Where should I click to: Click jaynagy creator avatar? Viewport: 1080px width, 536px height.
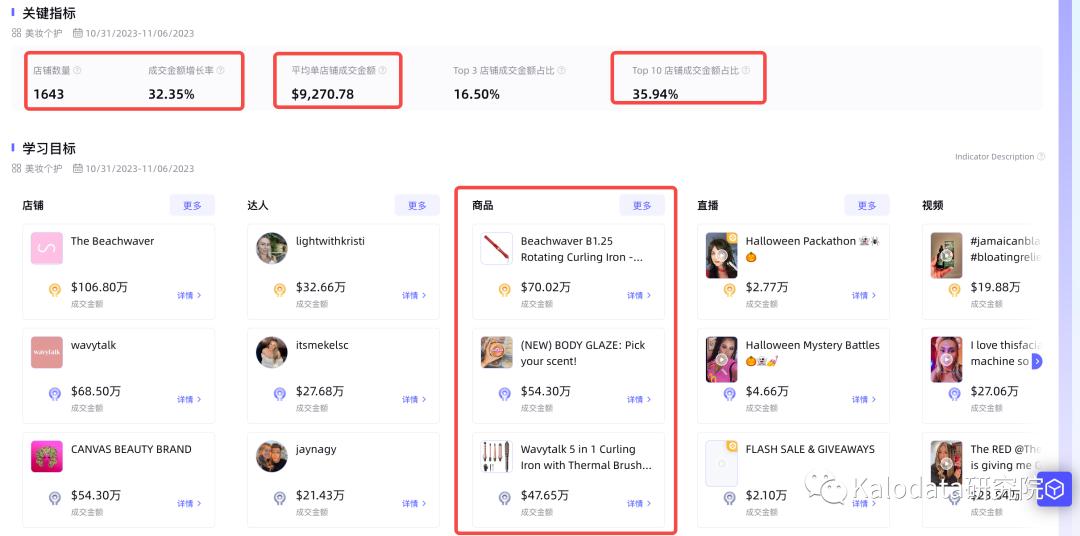[271, 456]
